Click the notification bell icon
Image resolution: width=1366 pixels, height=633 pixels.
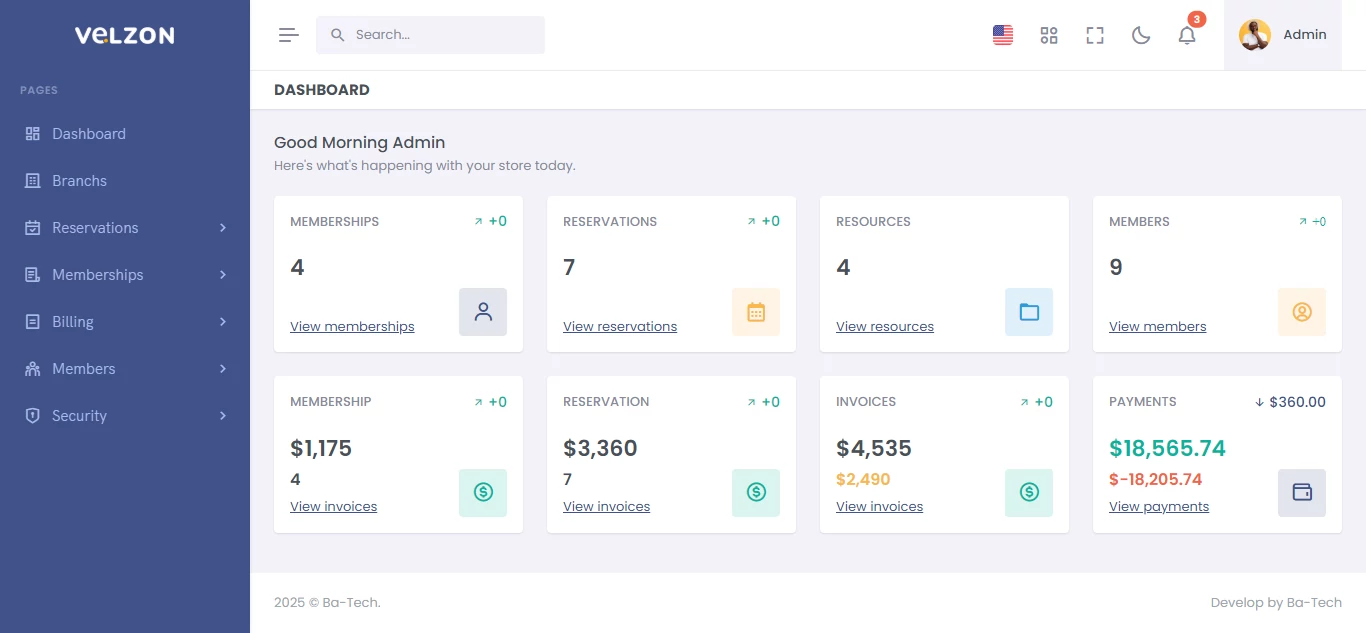tap(1187, 35)
